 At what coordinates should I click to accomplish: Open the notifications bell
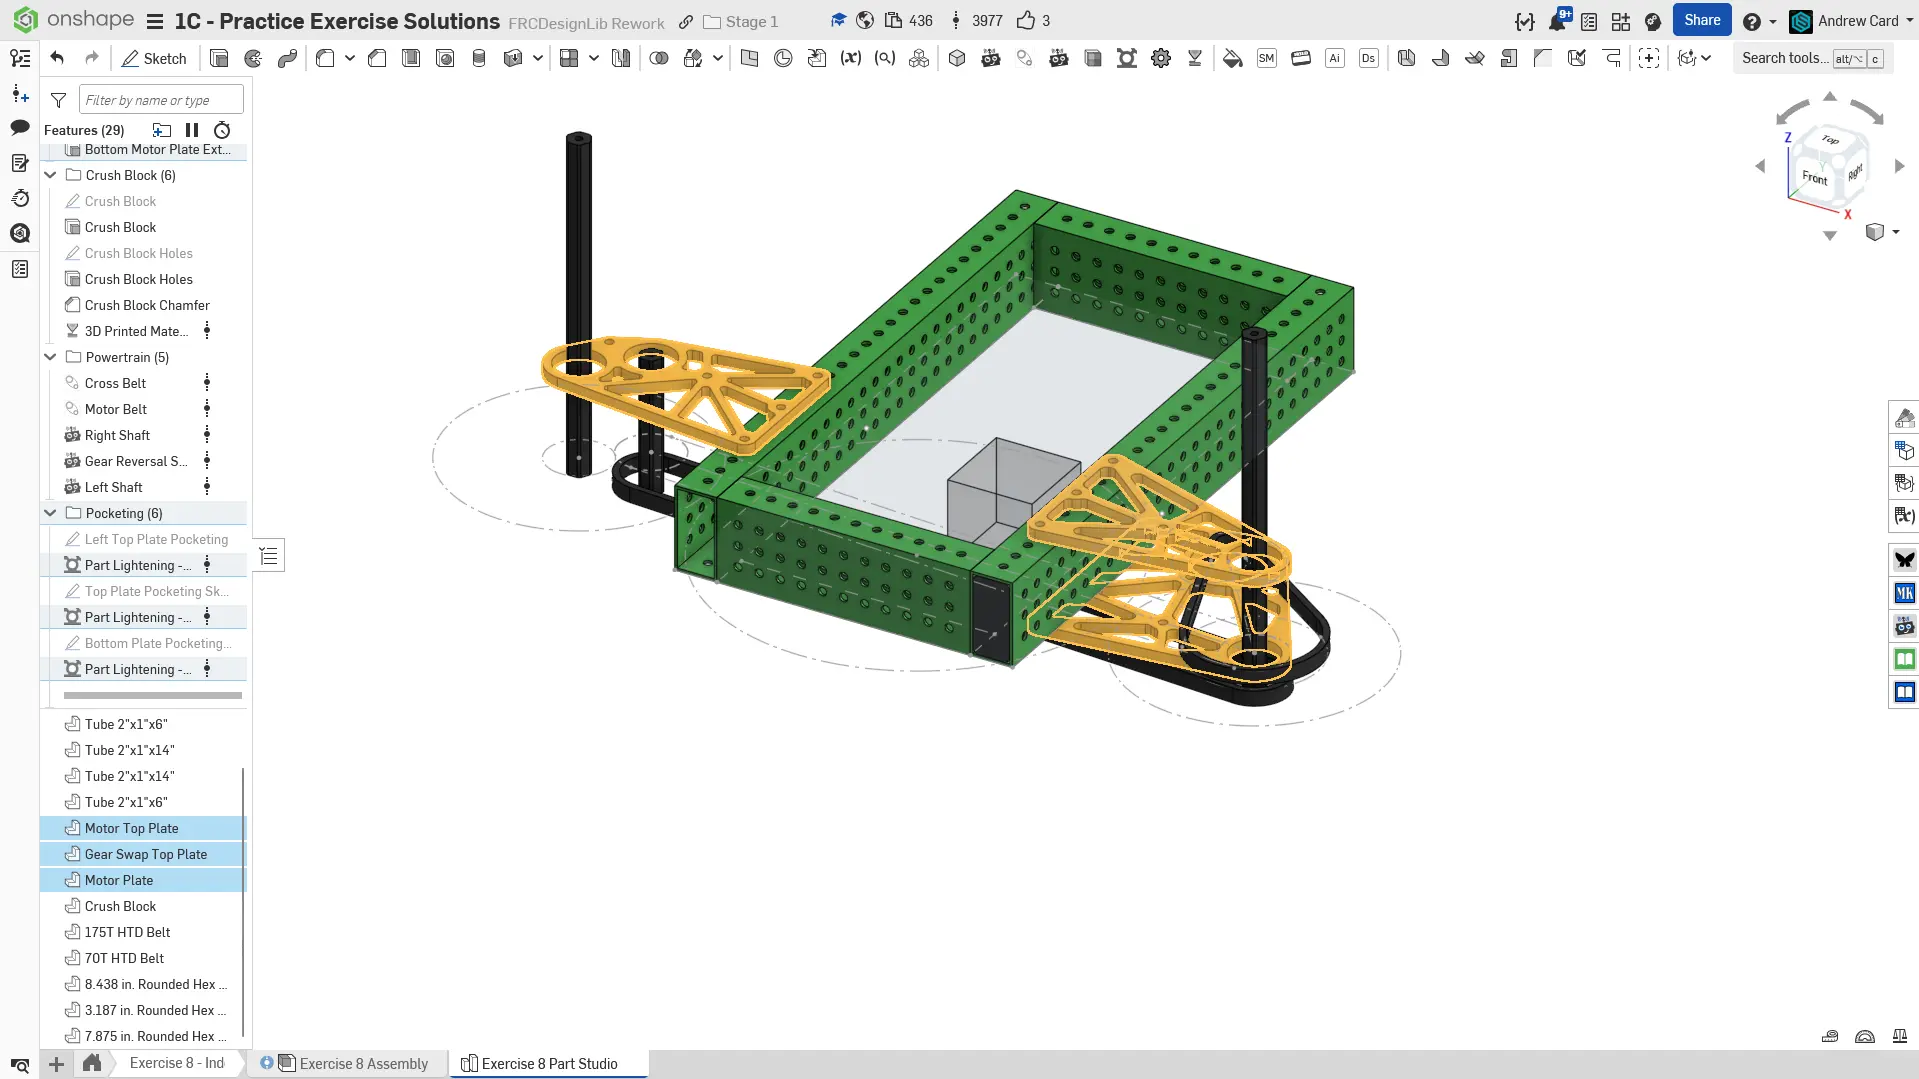[1557, 21]
